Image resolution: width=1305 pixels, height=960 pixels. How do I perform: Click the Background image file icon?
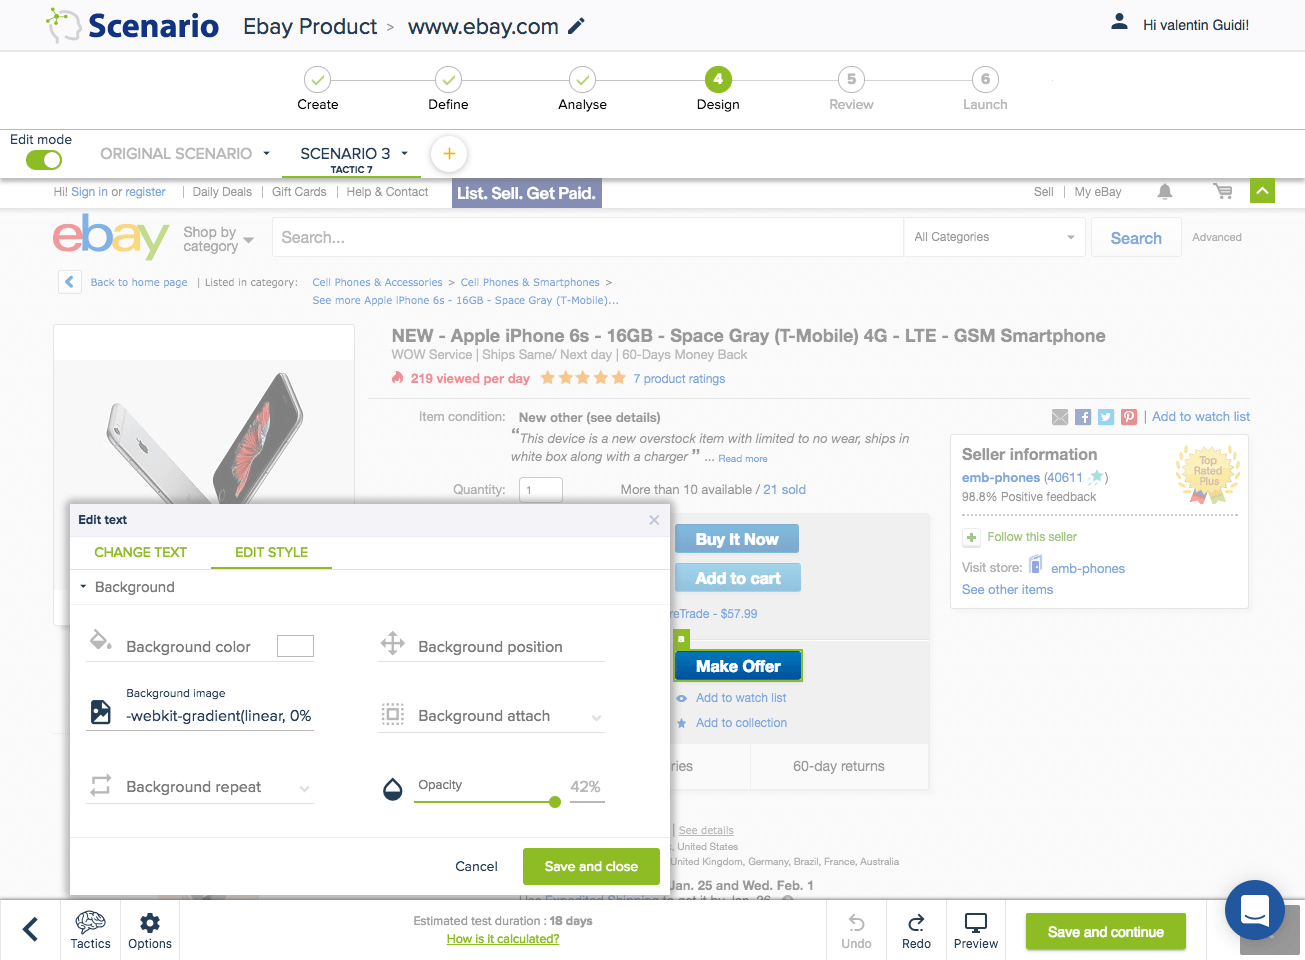pyautogui.click(x=101, y=712)
